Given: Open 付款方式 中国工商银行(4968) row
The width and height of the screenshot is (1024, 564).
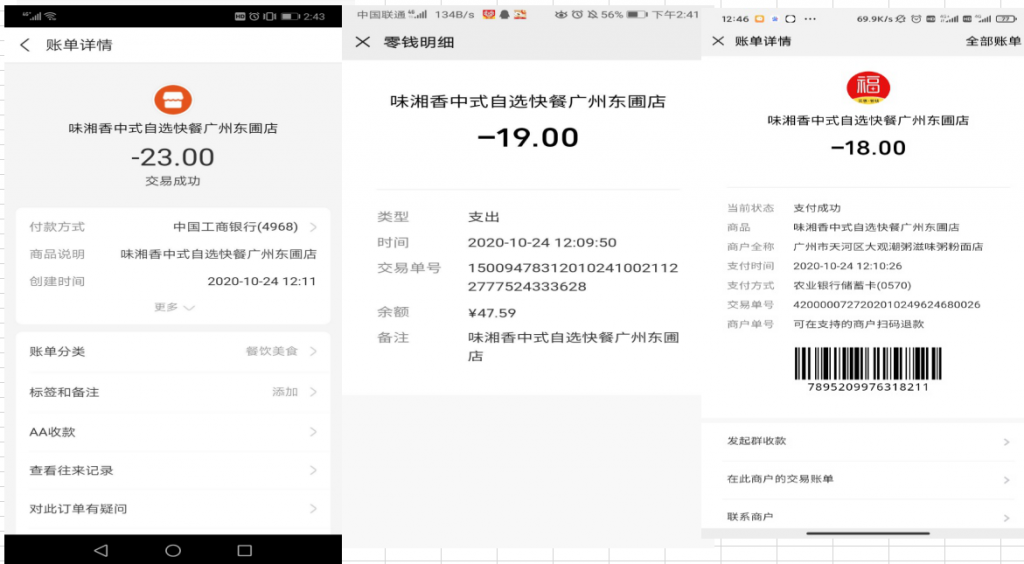Looking at the screenshot, I should coord(172,227).
